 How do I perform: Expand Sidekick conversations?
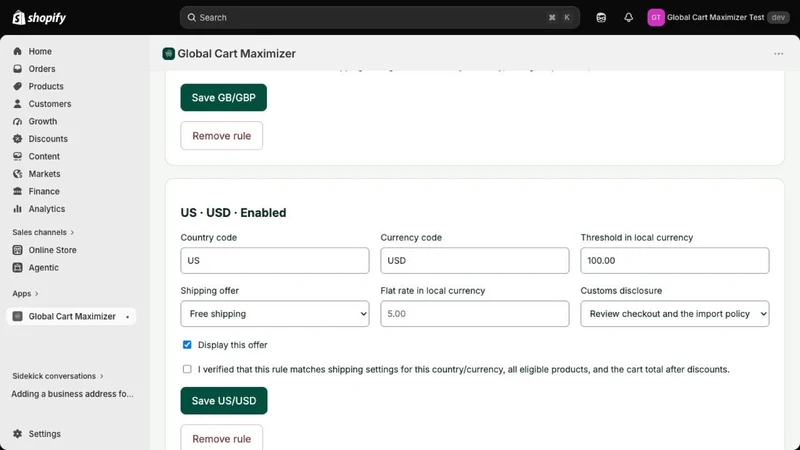tap(58, 376)
